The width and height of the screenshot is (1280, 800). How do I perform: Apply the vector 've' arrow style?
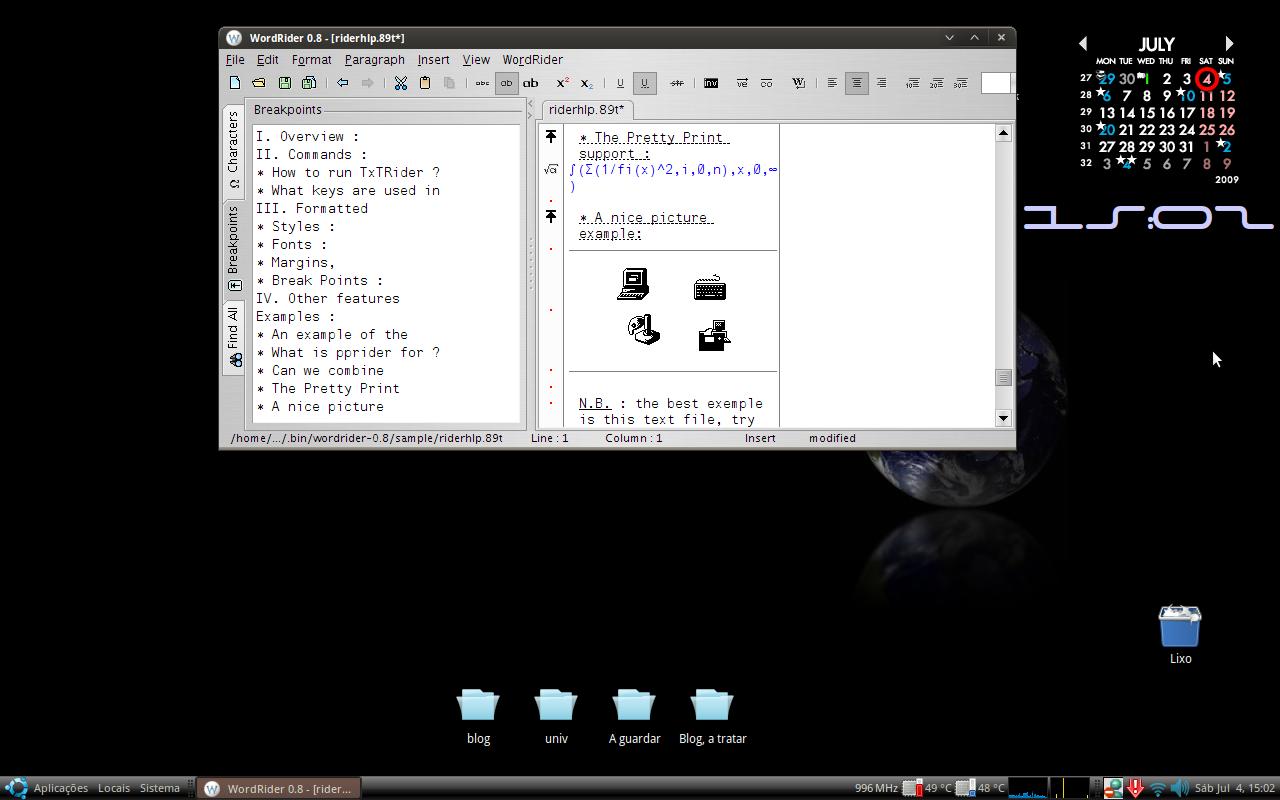pyautogui.click(x=742, y=83)
